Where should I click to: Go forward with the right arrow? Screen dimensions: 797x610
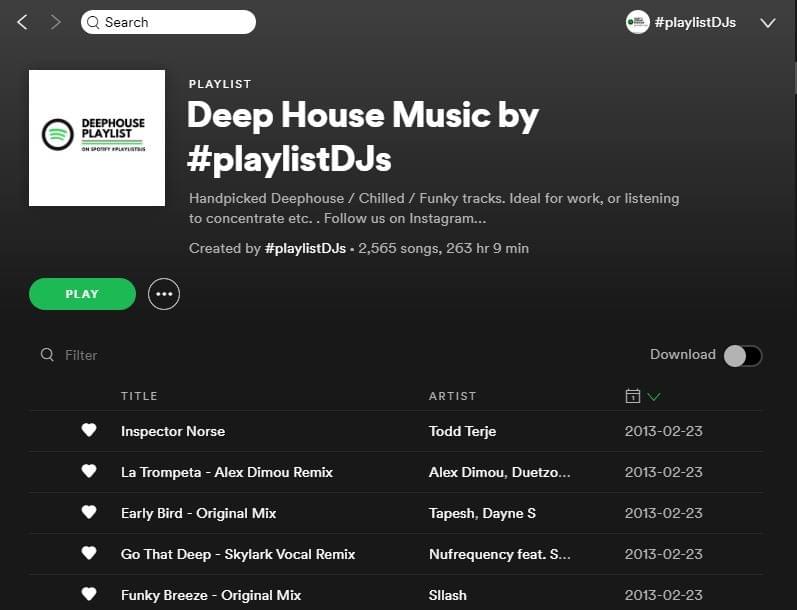[x=55, y=22]
